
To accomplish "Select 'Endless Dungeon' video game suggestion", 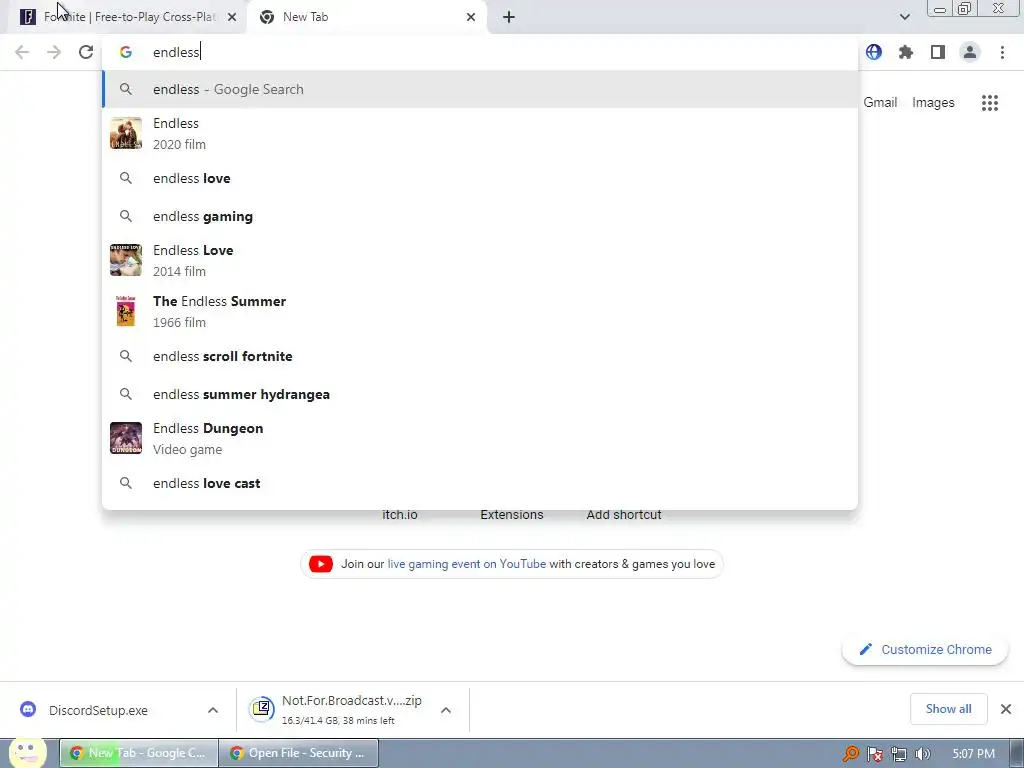I will tap(480, 438).
